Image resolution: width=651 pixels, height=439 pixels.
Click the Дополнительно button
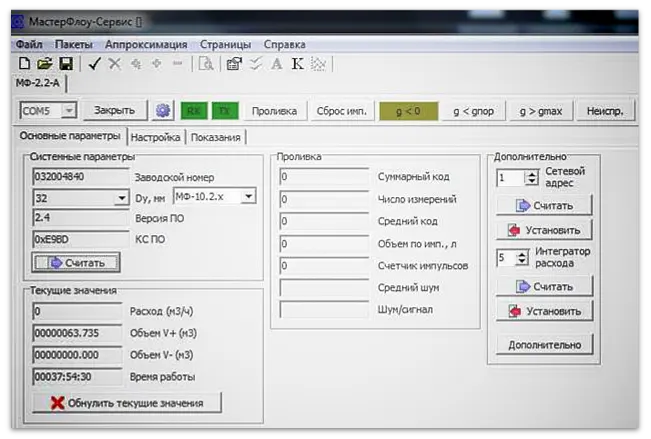point(545,345)
